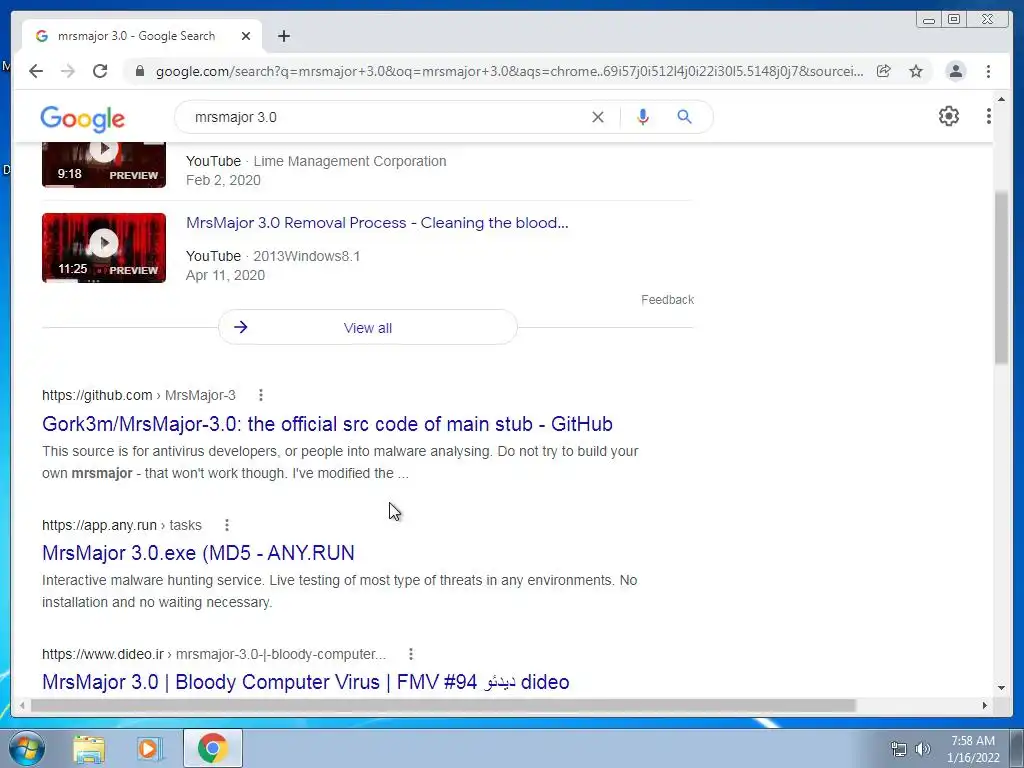
Task: Launch Windows Media Player from taskbar
Action: (x=150, y=748)
